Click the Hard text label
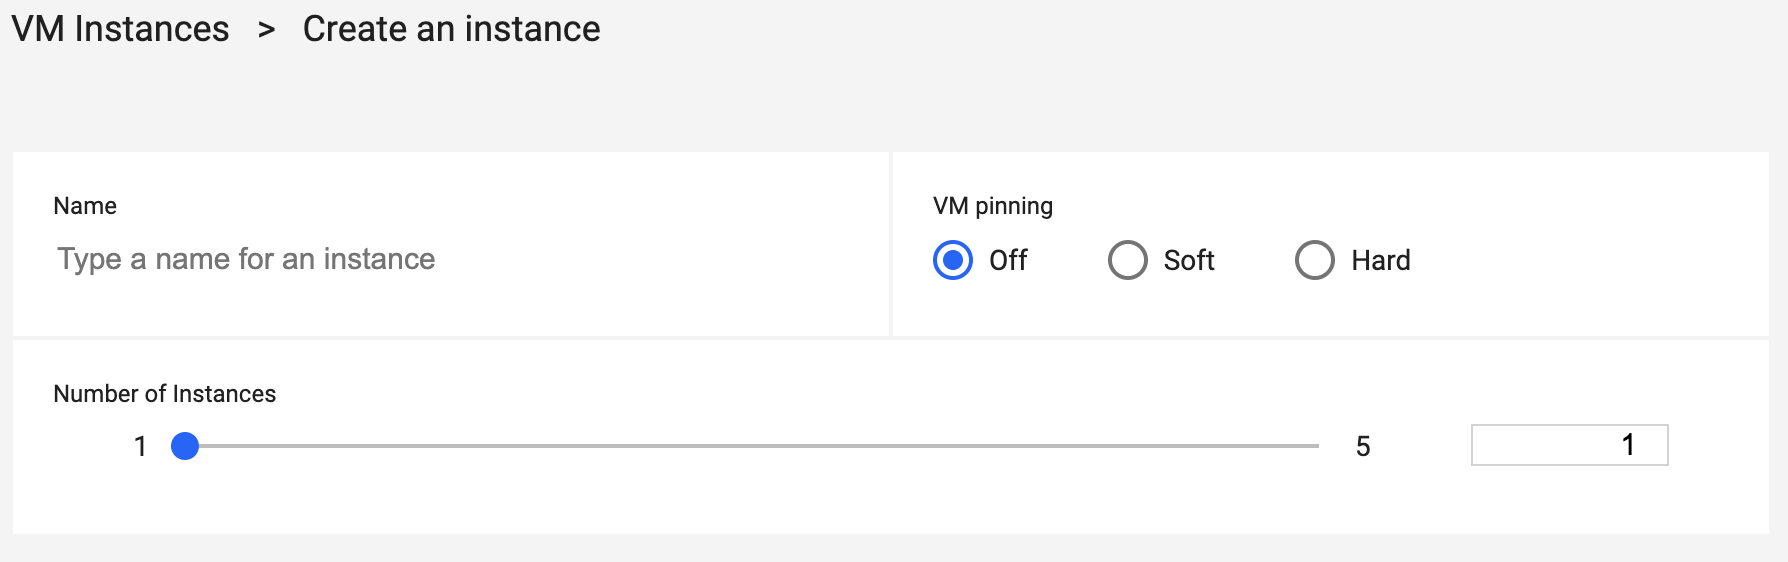This screenshot has height=562, width=1788. point(1380,260)
